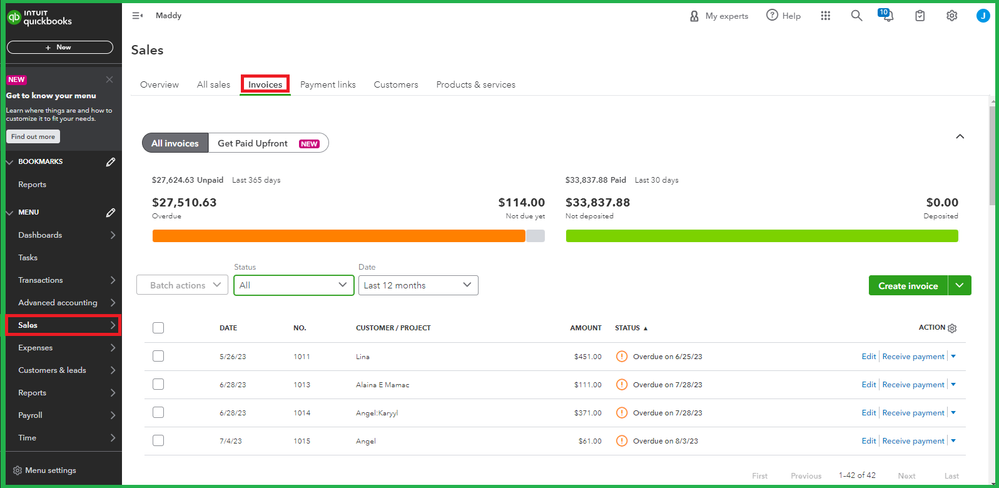This screenshot has width=999, height=488.
Task: Collapse the sidebar with the hamburger icon
Action: [137, 16]
